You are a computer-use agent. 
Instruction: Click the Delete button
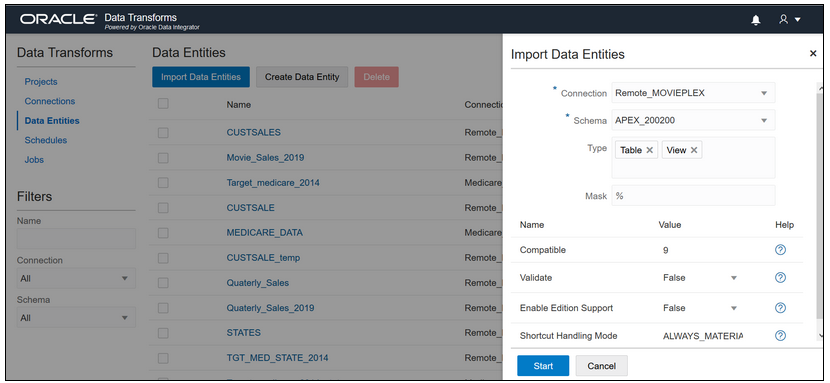click(x=376, y=77)
